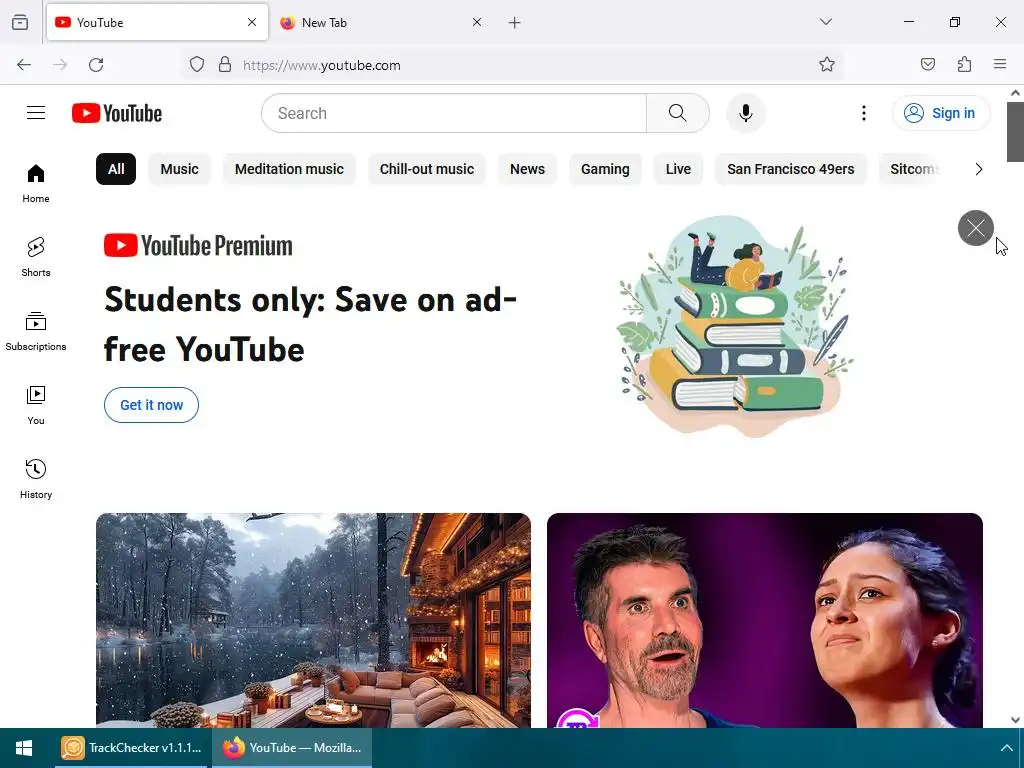Open the Windows Start menu

pos(24,748)
